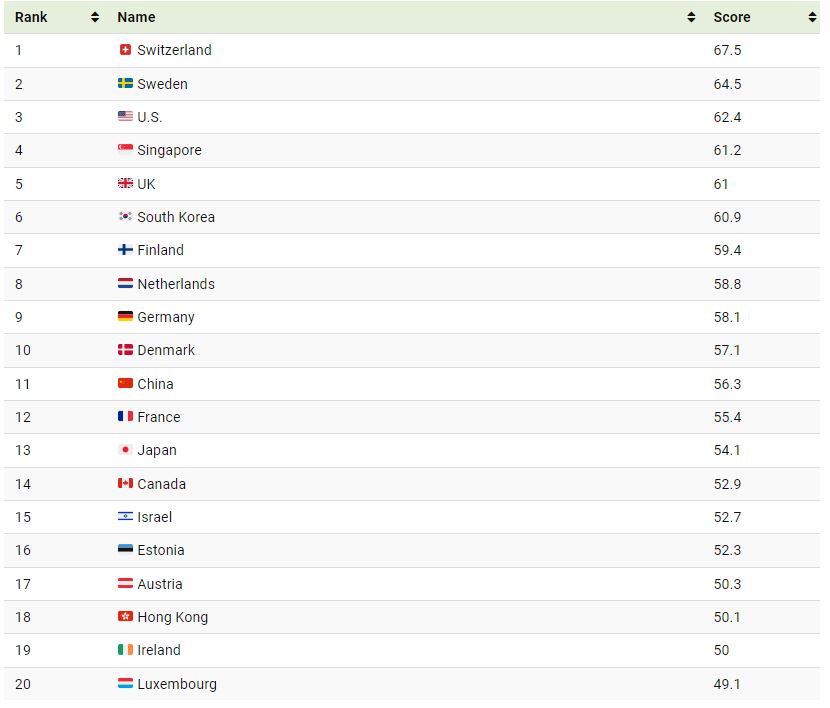Click the South Korea flag icon
This screenshot has width=830, height=708.
pos(125,217)
